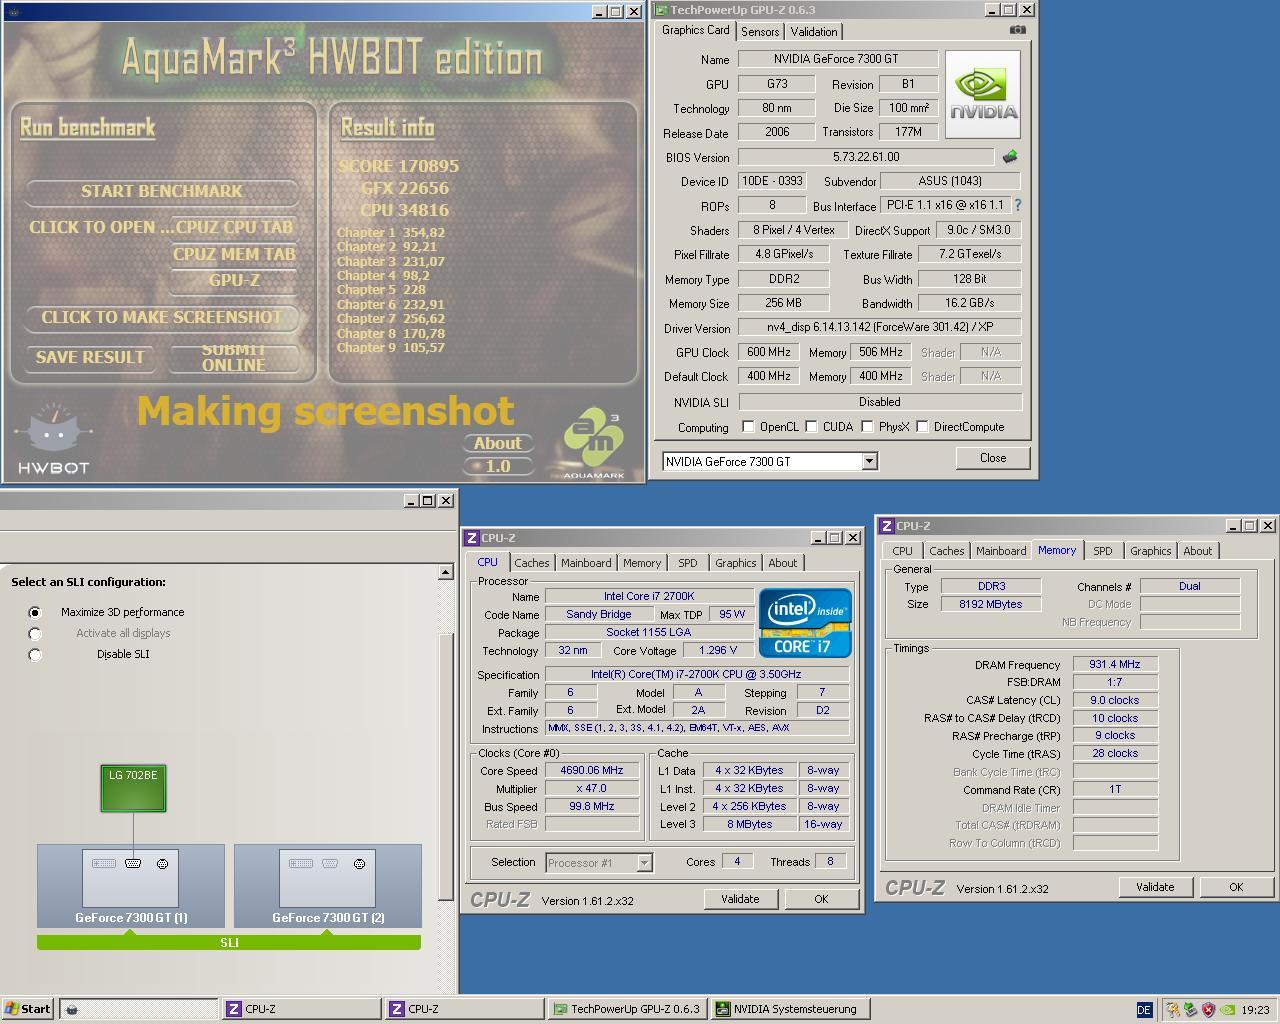This screenshot has width=1280, height=1024.
Task: Open About tab in CPU-Z CPU window
Action: 783,563
